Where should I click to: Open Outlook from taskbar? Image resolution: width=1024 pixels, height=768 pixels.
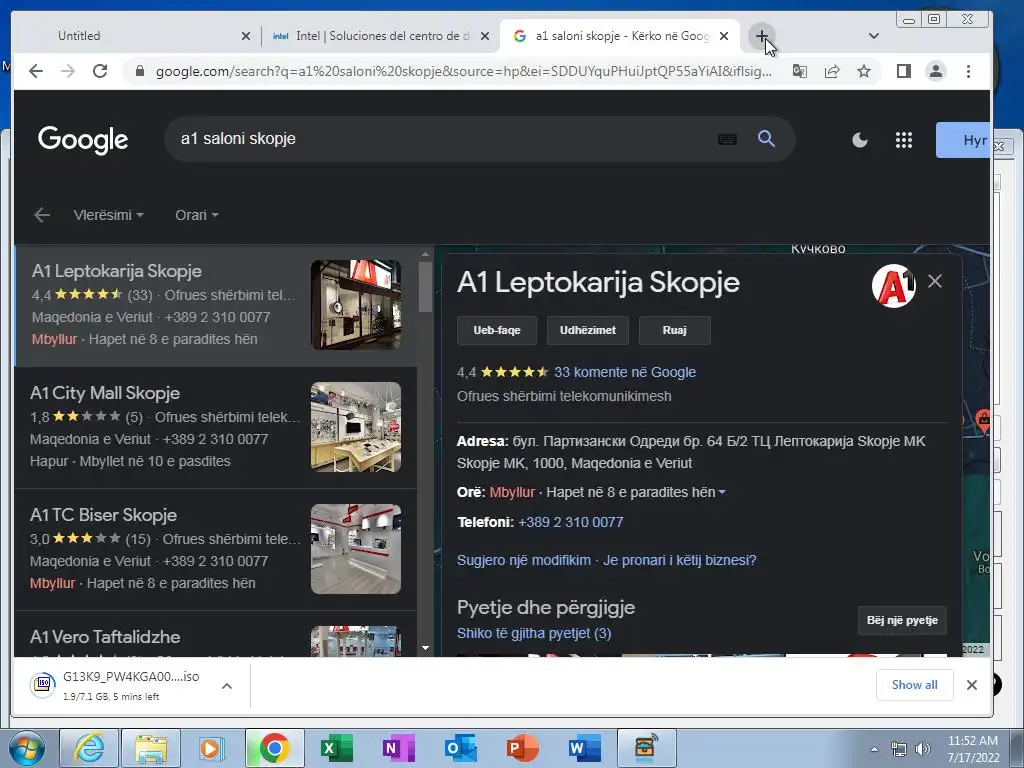pos(461,748)
